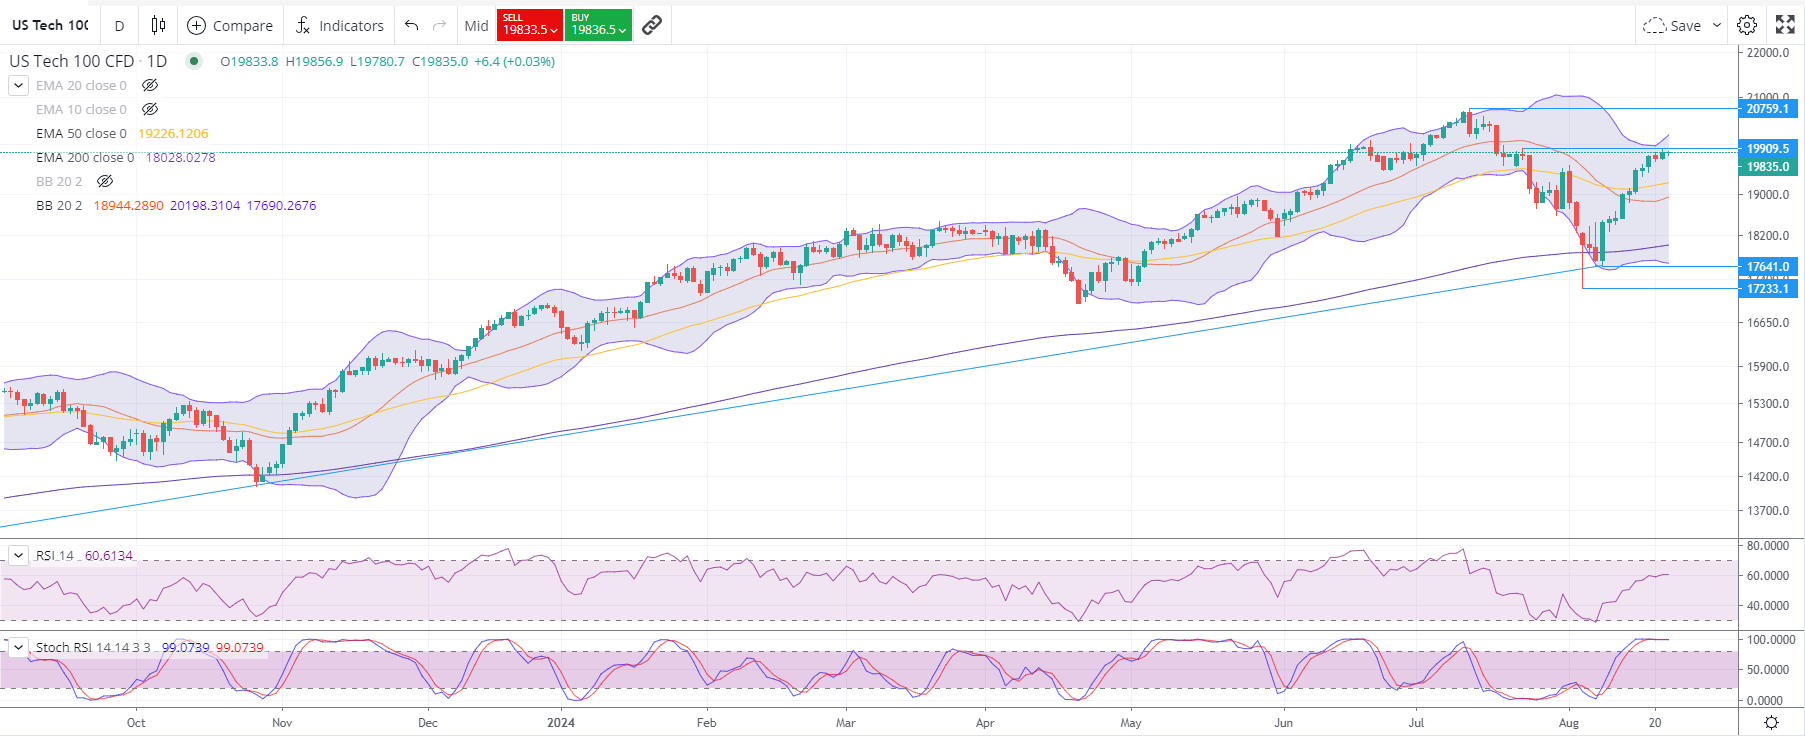Select the EMA 50 close indicator label
1805x736 pixels.
[81, 133]
